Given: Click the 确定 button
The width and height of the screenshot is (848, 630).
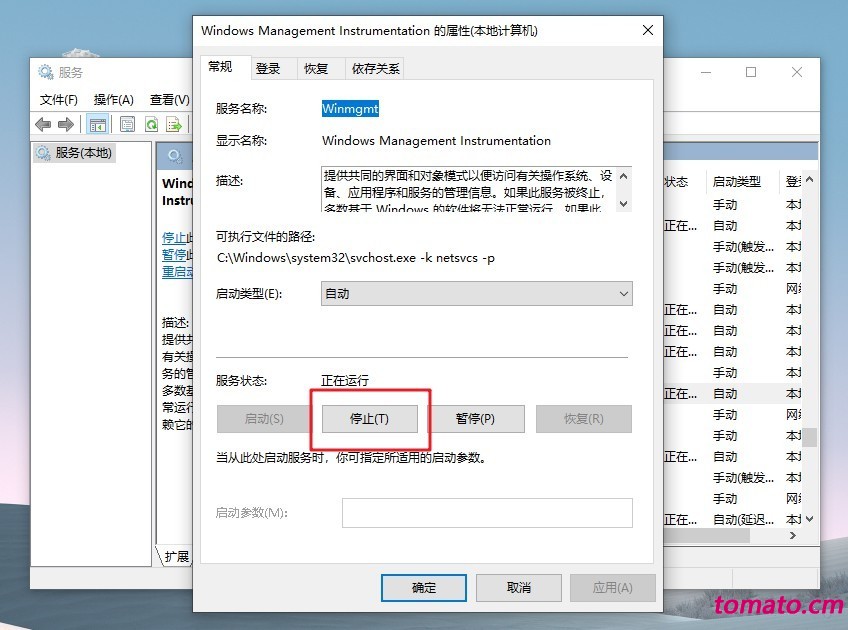Looking at the screenshot, I should coord(423,587).
